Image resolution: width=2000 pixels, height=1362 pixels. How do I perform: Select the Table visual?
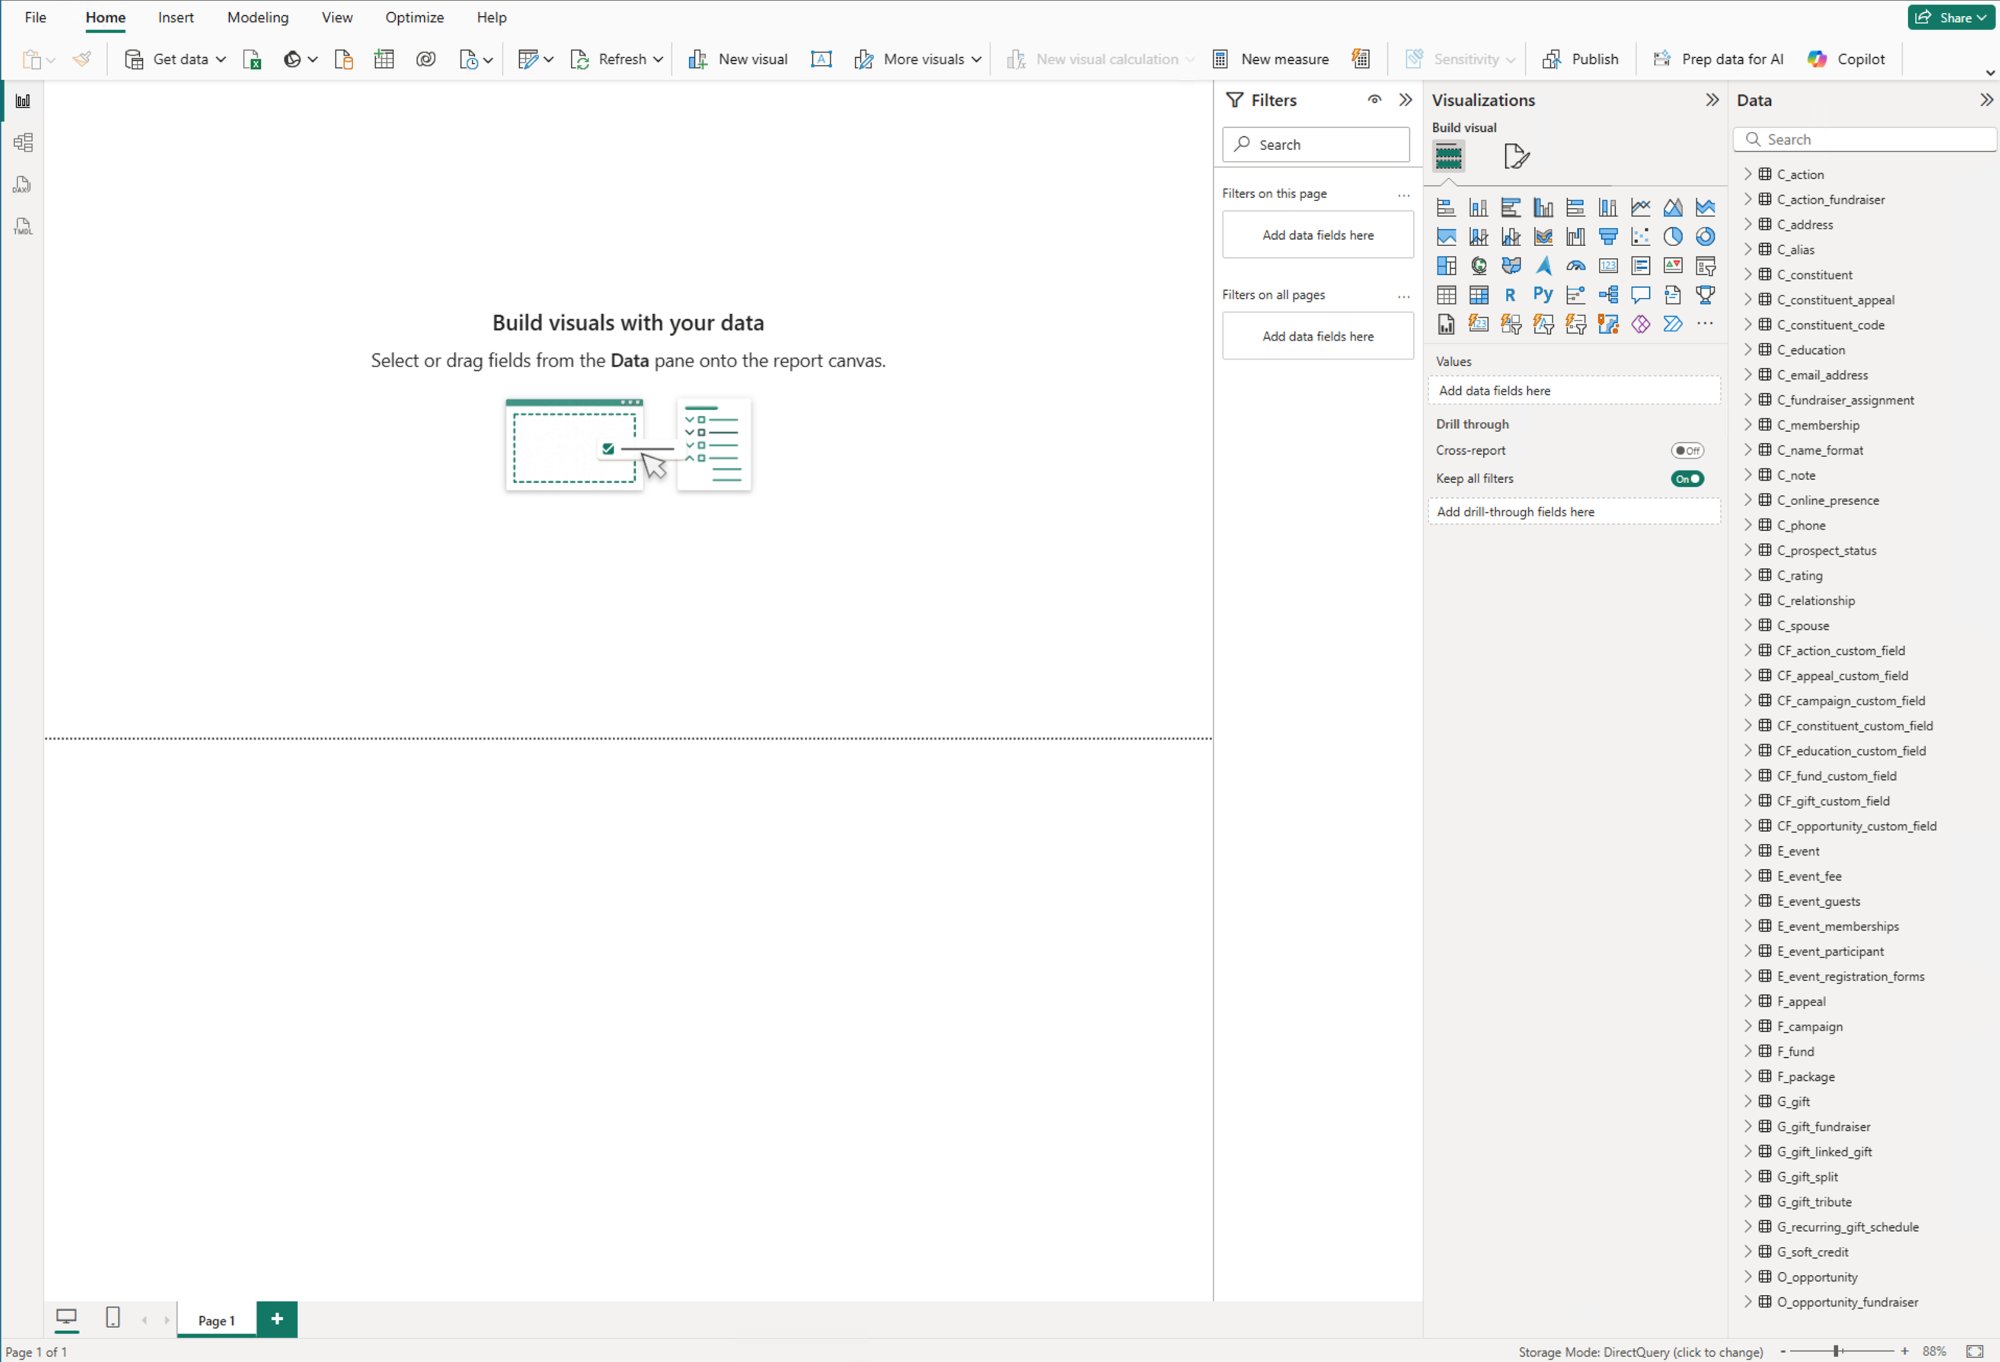click(1446, 295)
